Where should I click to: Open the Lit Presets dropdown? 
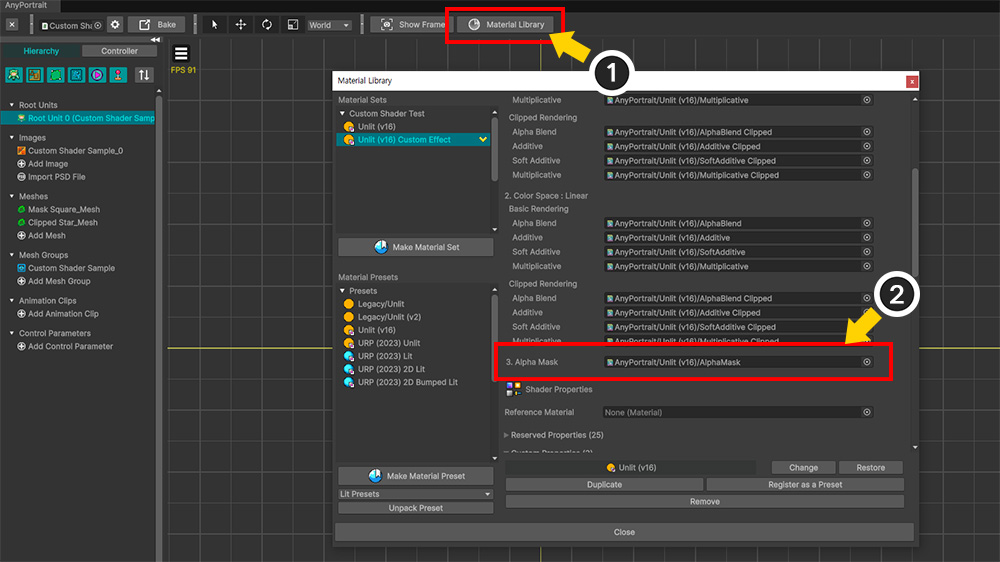[x=415, y=494]
